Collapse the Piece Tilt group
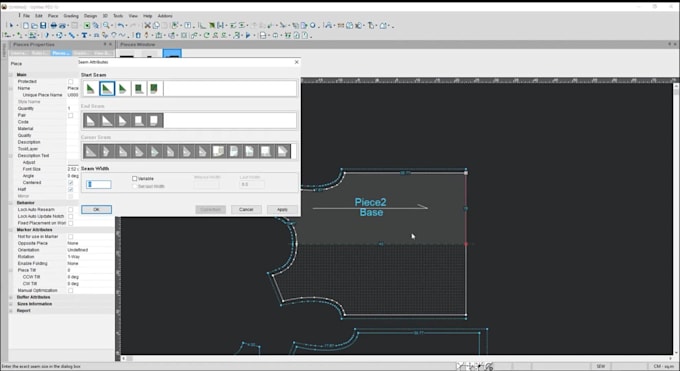Viewport: 680px width, 371px height. (11, 270)
